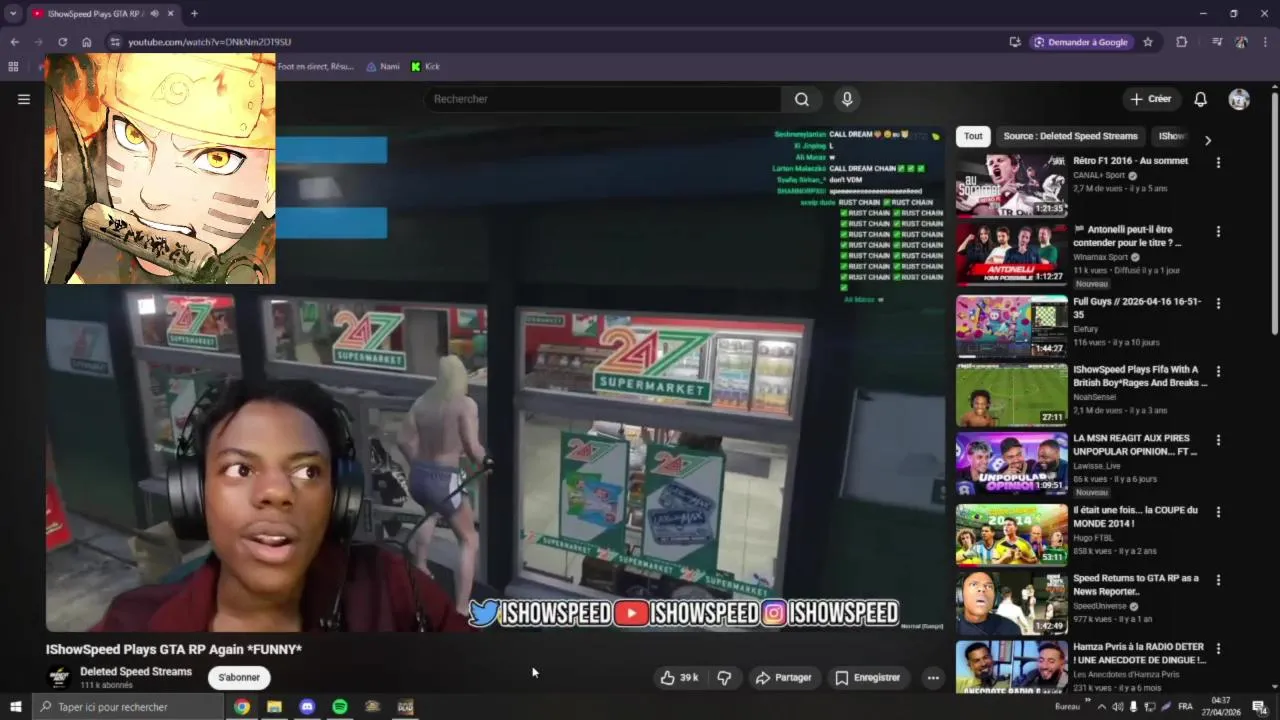Screen dimensions: 1280x720
Task: Open the tab search dropdown arrow
Action: coord(13,14)
